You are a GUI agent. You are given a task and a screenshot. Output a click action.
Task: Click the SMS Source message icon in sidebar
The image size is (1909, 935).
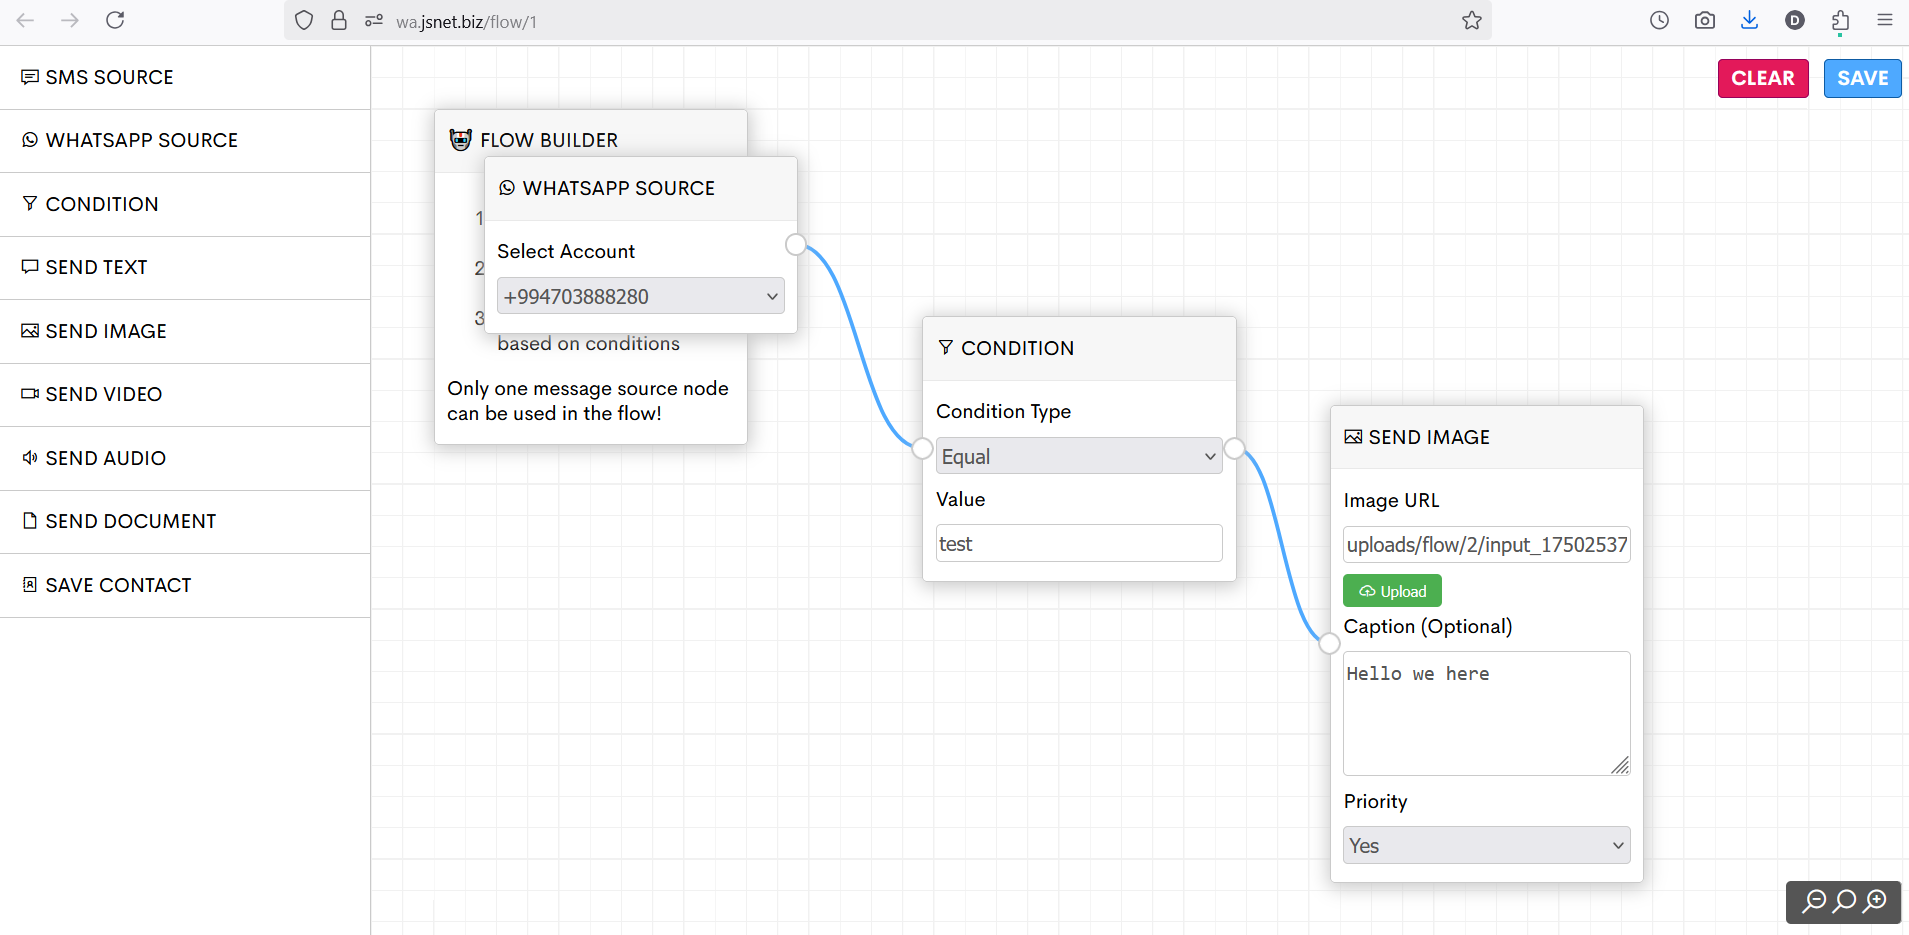tap(30, 77)
